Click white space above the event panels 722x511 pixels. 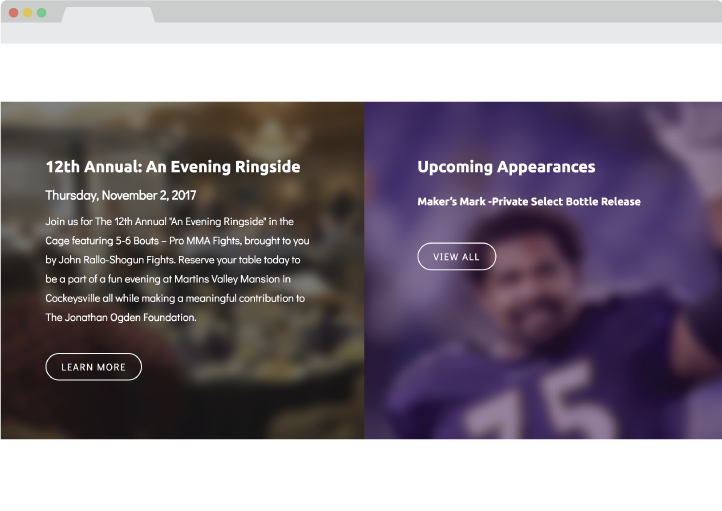pos(361,73)
